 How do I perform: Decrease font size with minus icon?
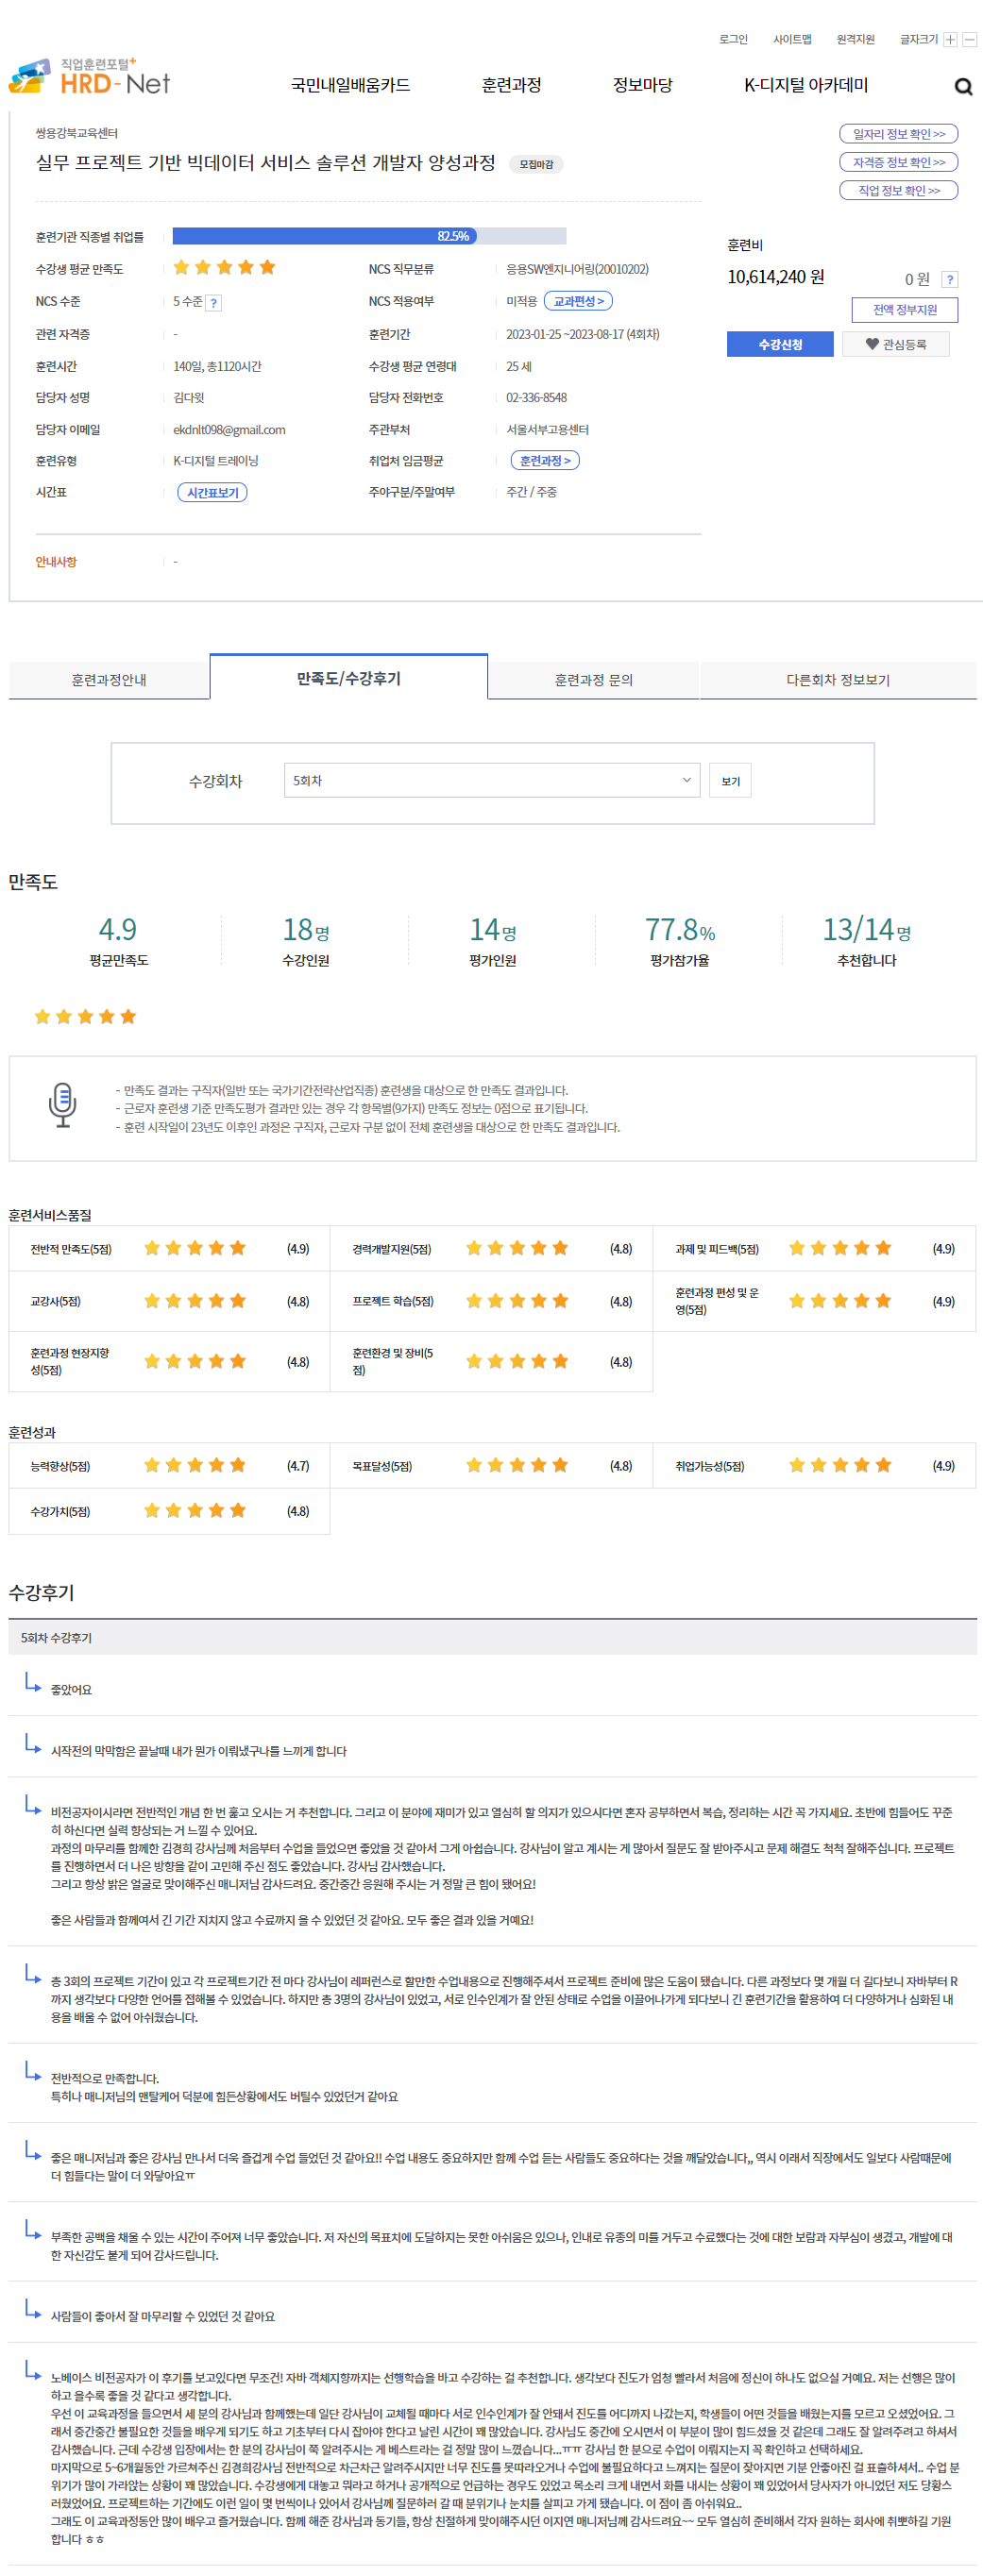pyautogui.click(x=969, y=40)
